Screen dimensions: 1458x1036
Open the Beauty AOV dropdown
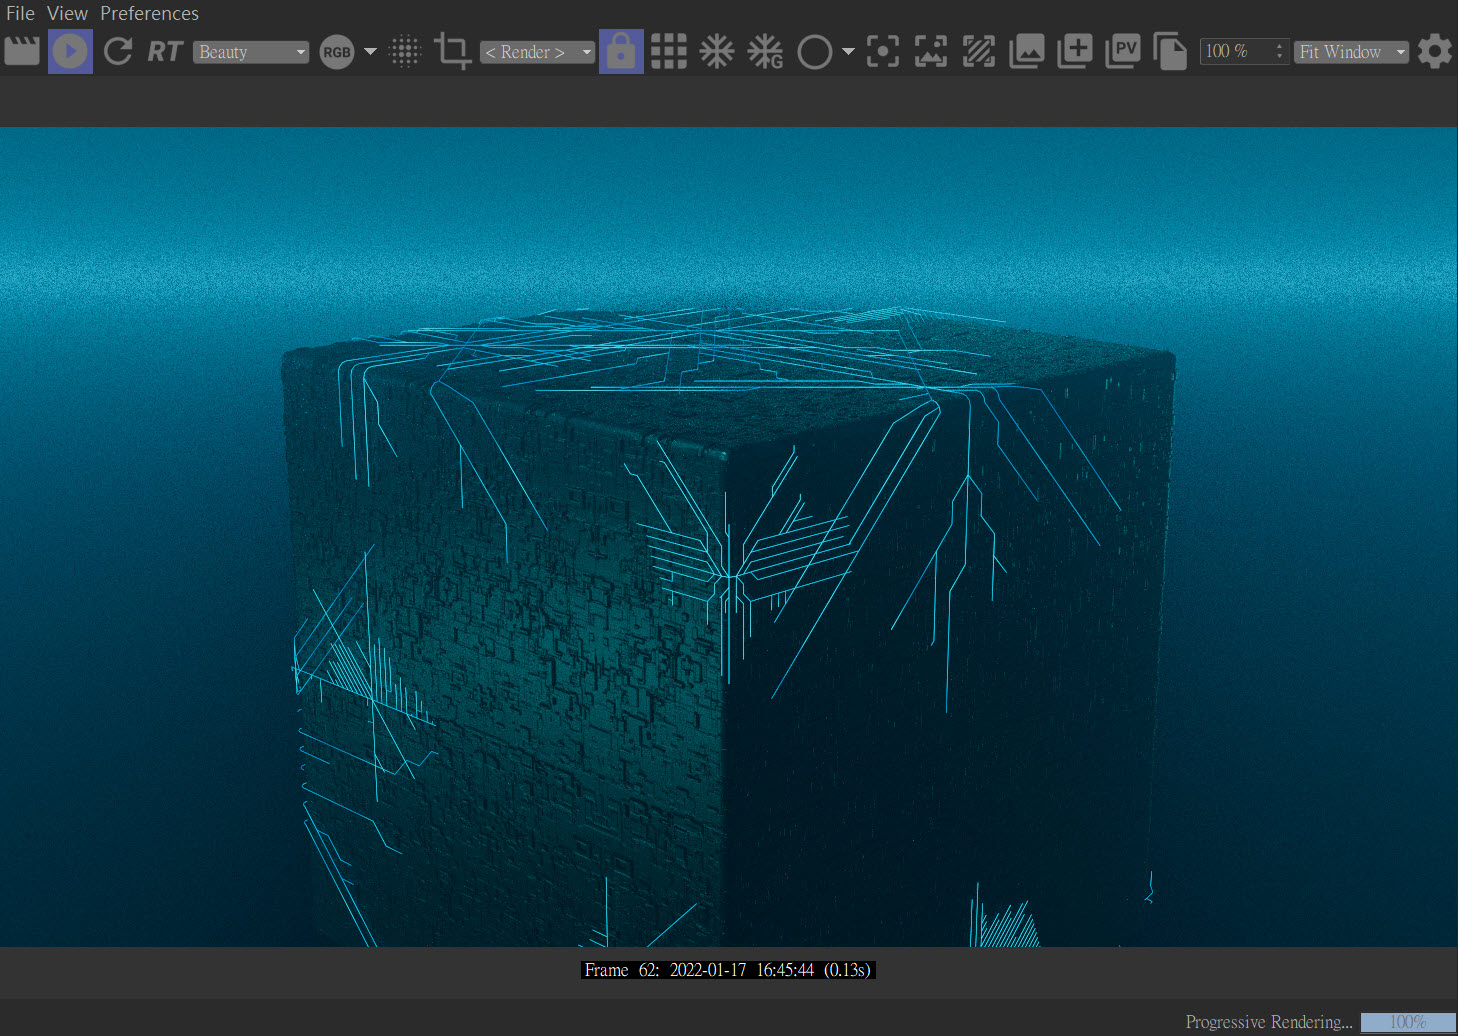pyautogui.click(x=250, y=52)
